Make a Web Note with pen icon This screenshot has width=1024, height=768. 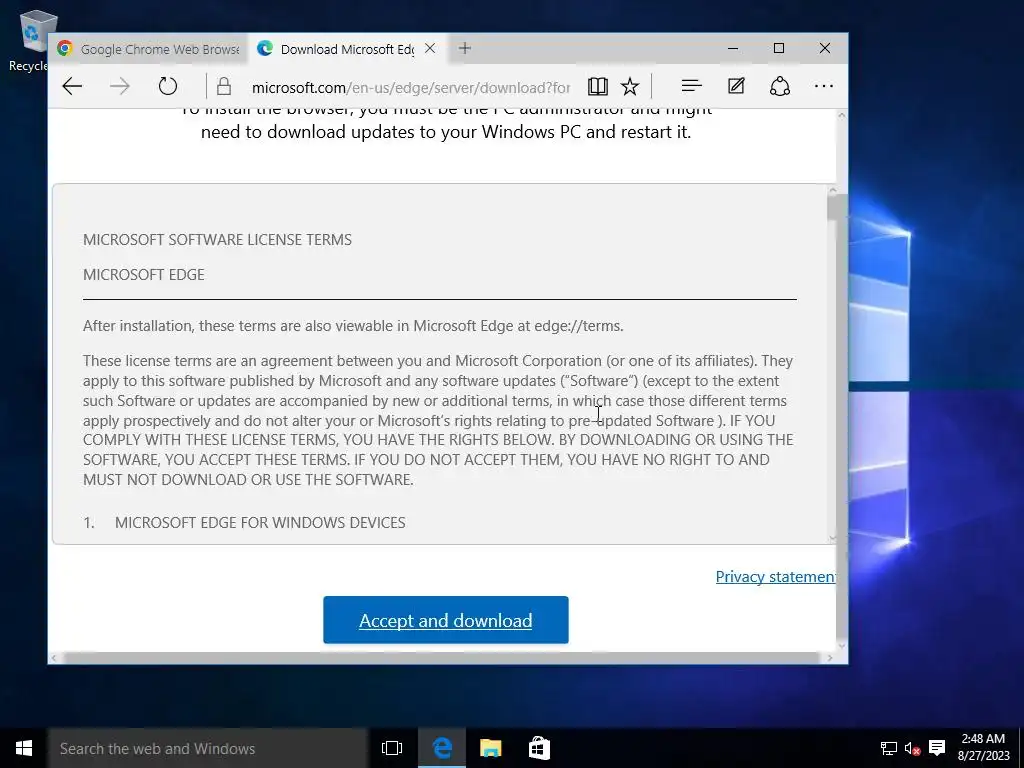(x=736, y=86)
